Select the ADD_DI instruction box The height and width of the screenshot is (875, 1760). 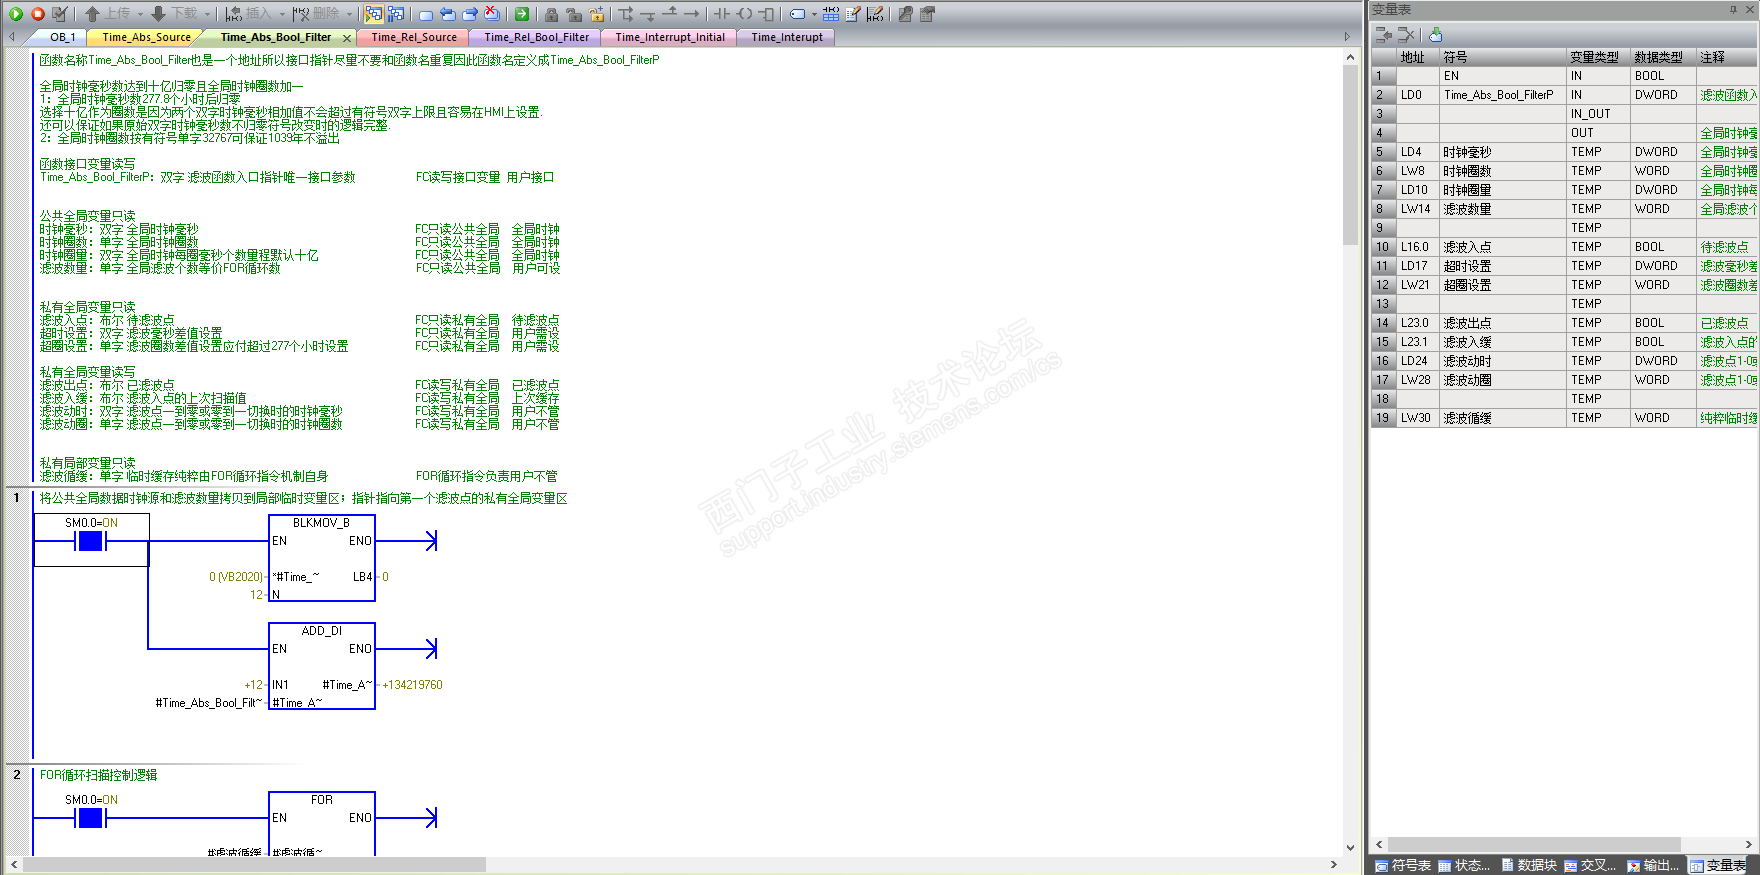[322, 666]
